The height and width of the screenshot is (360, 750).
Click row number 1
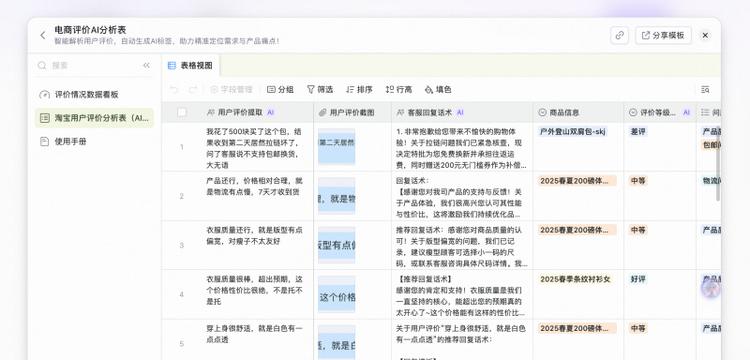[x=182, y=147]
